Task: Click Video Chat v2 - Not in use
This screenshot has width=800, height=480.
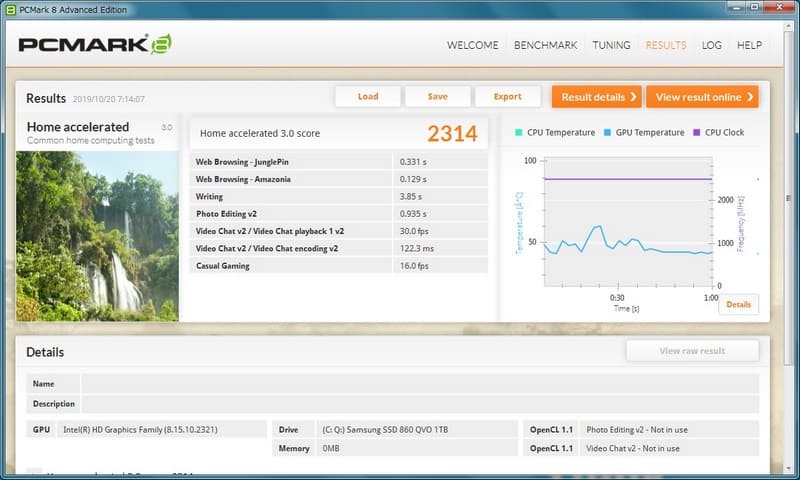Action: coord(633,448)
